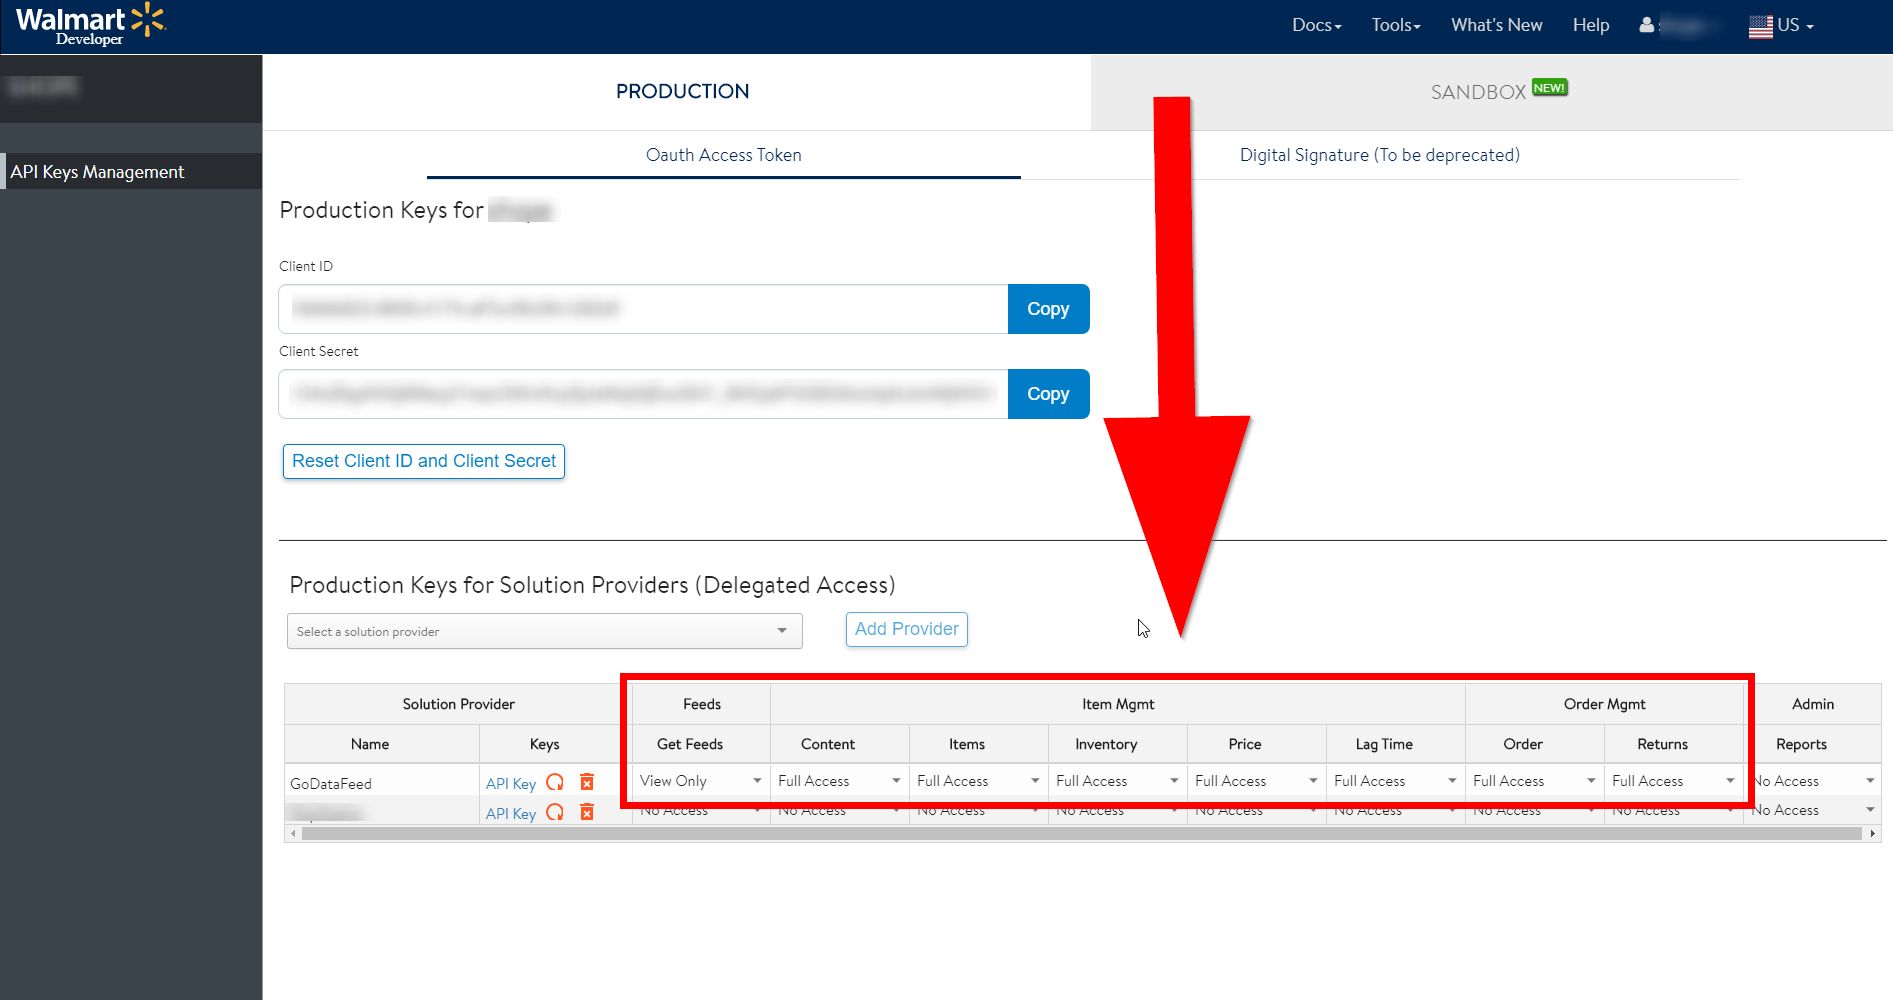Click Reset Client ID and Client Secret
The width and height of the screenshot is (1893, 1000).
tap(423, 461)
